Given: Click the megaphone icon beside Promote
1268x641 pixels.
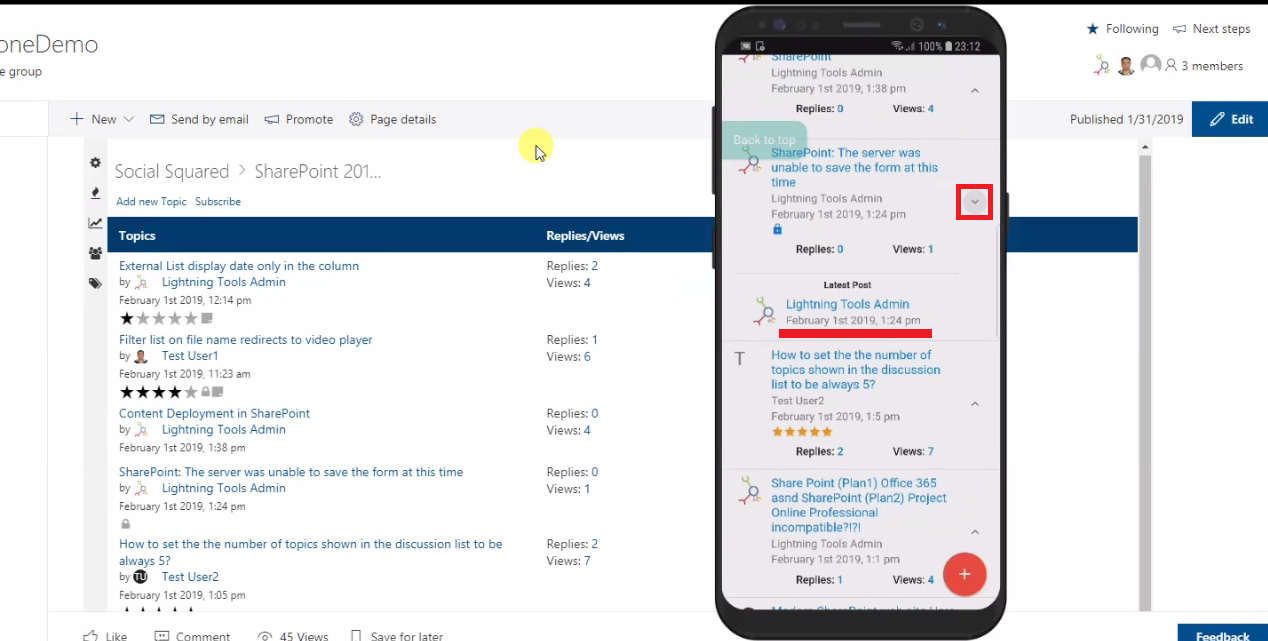Looking at the screenshot, I should 271,119.
